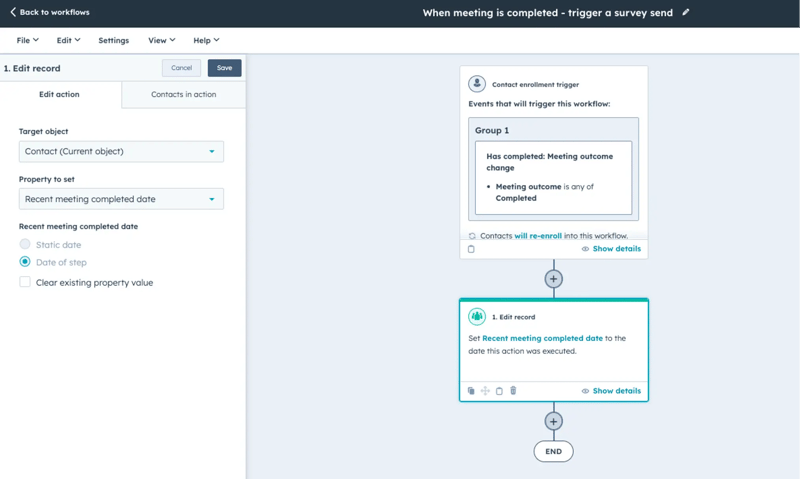Screen dimensions: 800x479
Task: Show details on enrollment trigger card
Action: coord(611,249)
